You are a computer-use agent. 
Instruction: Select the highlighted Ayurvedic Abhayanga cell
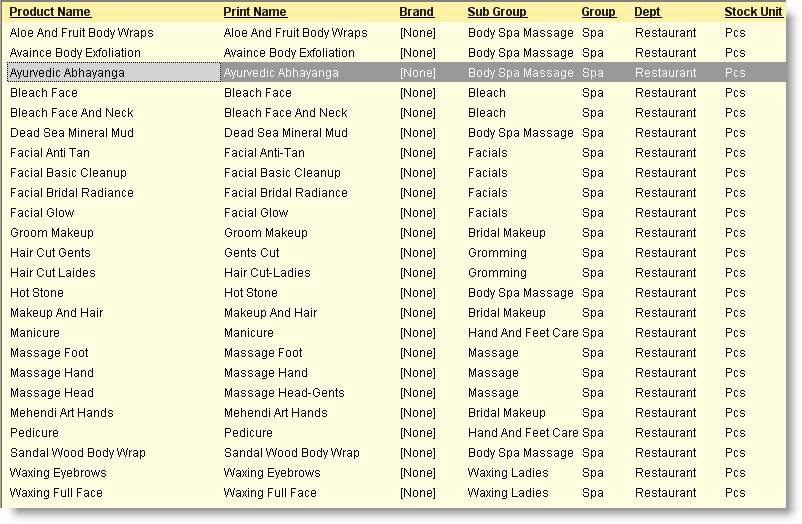click(114, 73)
